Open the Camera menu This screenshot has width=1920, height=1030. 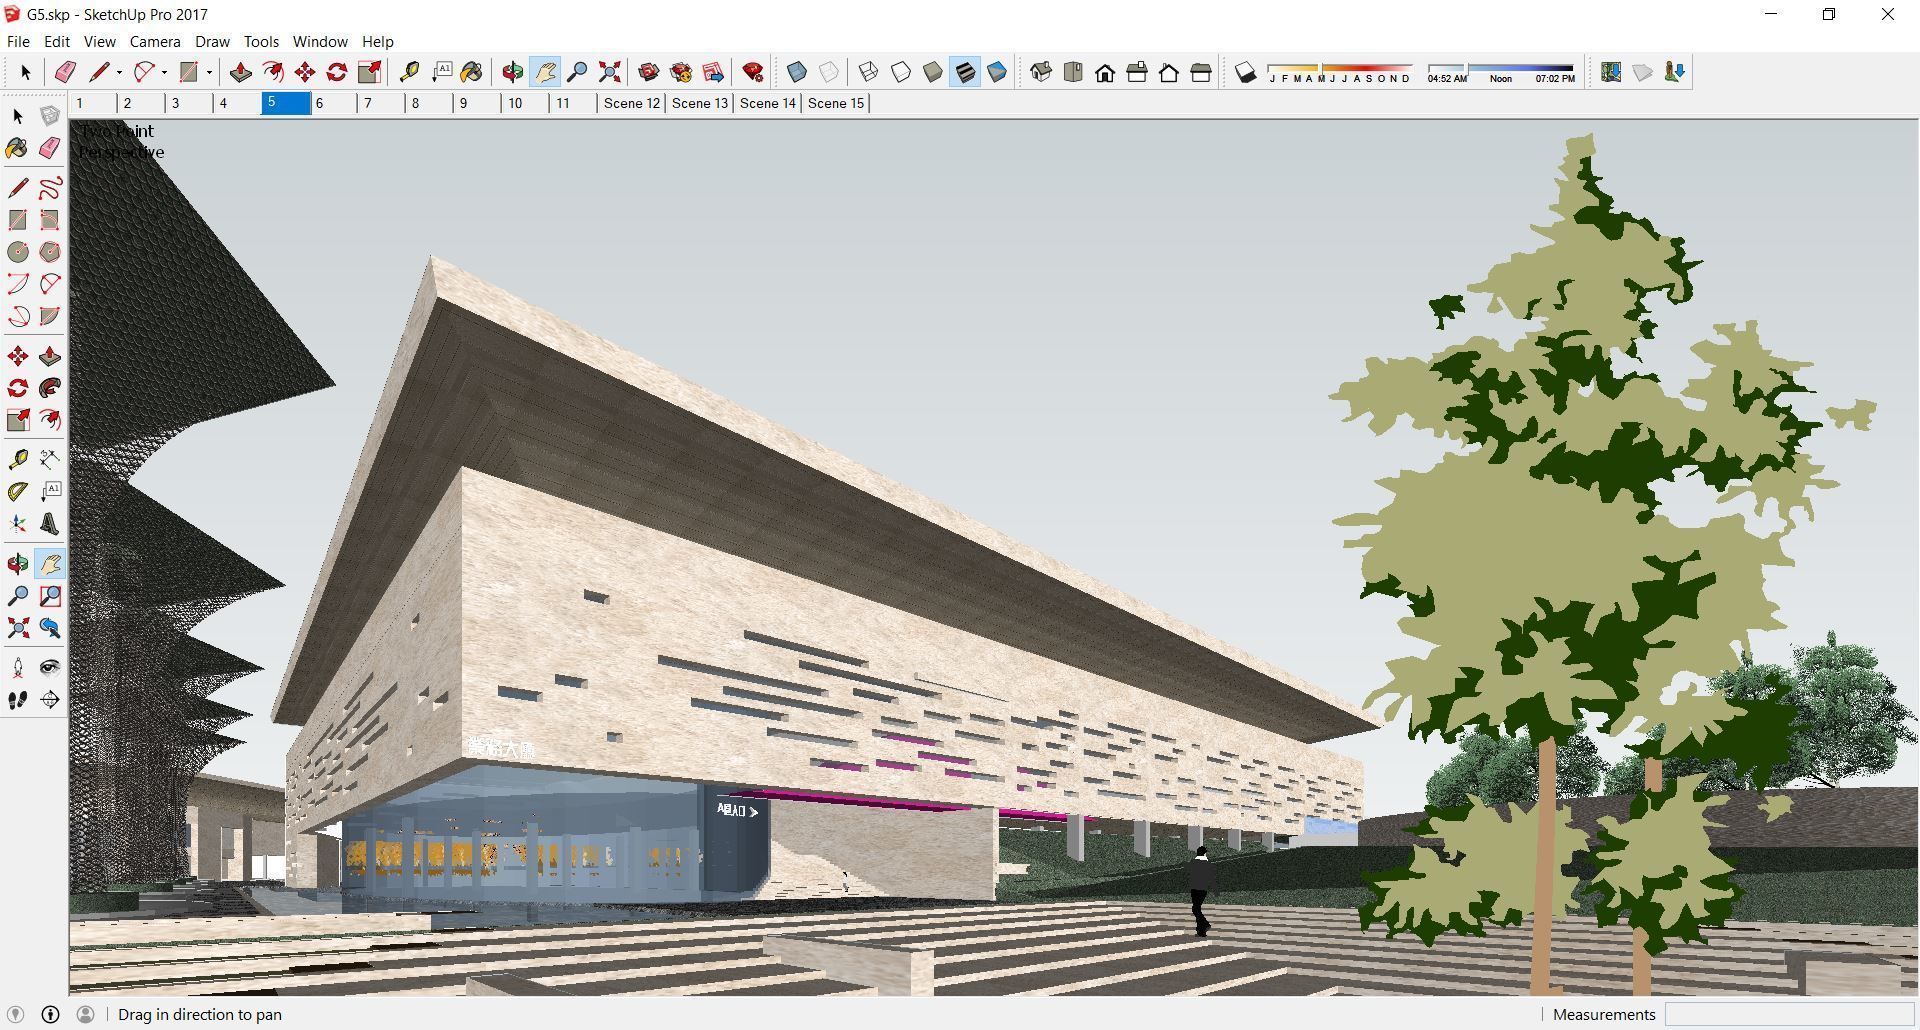click(155, 42)
